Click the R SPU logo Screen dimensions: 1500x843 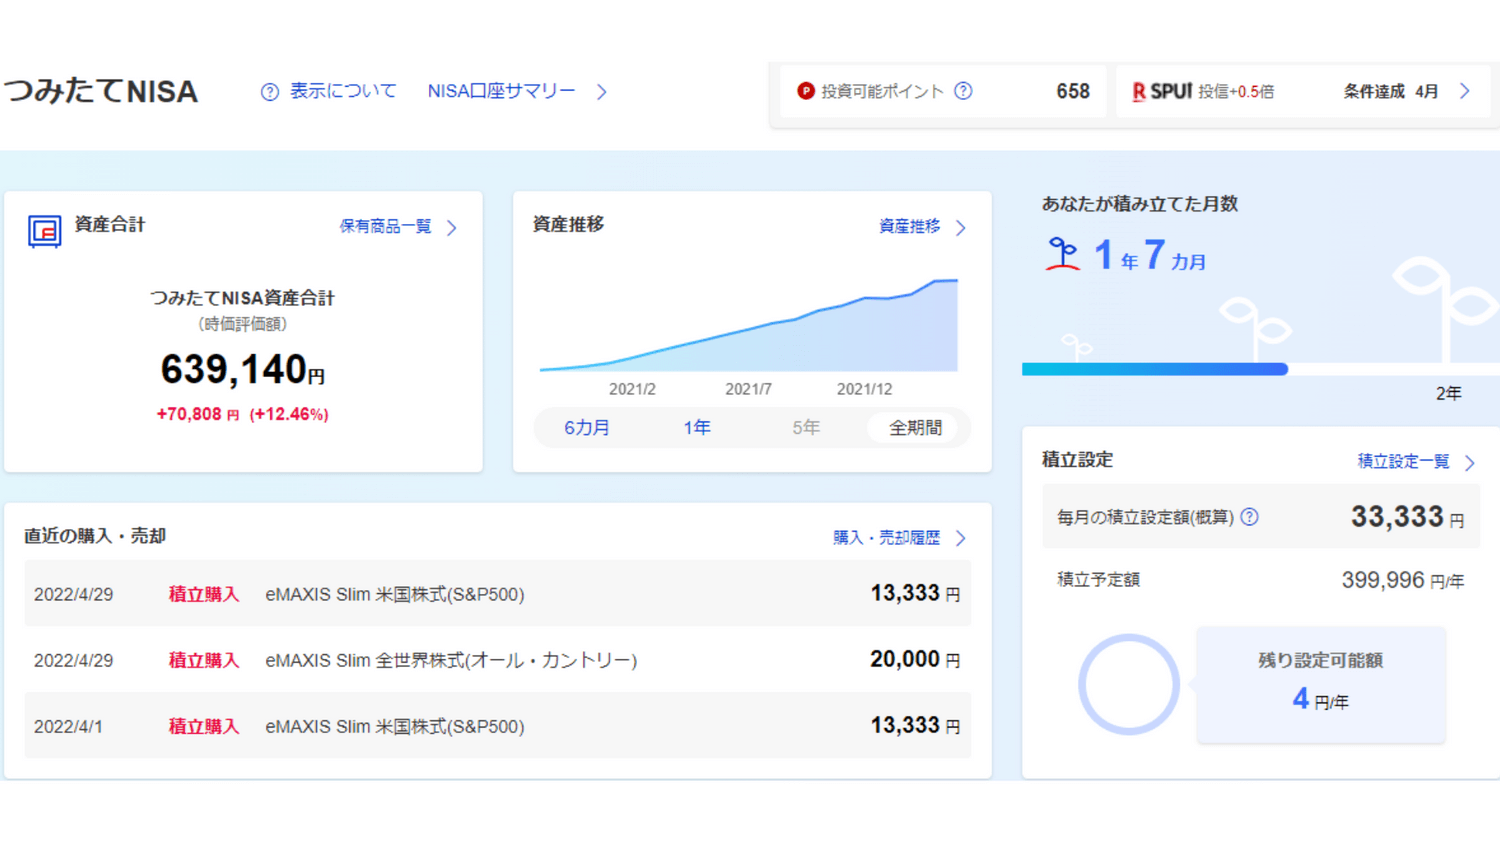[1162, 91]
